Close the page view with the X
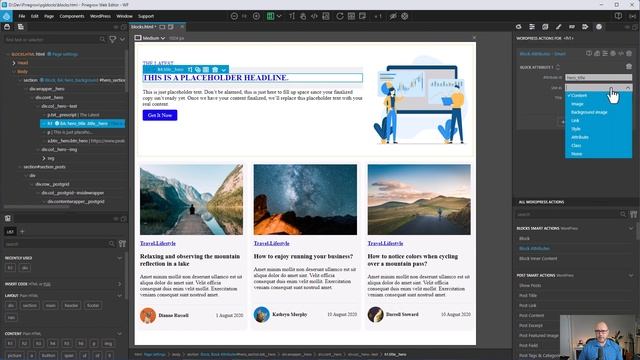640x360 pixels. point(474,38)
